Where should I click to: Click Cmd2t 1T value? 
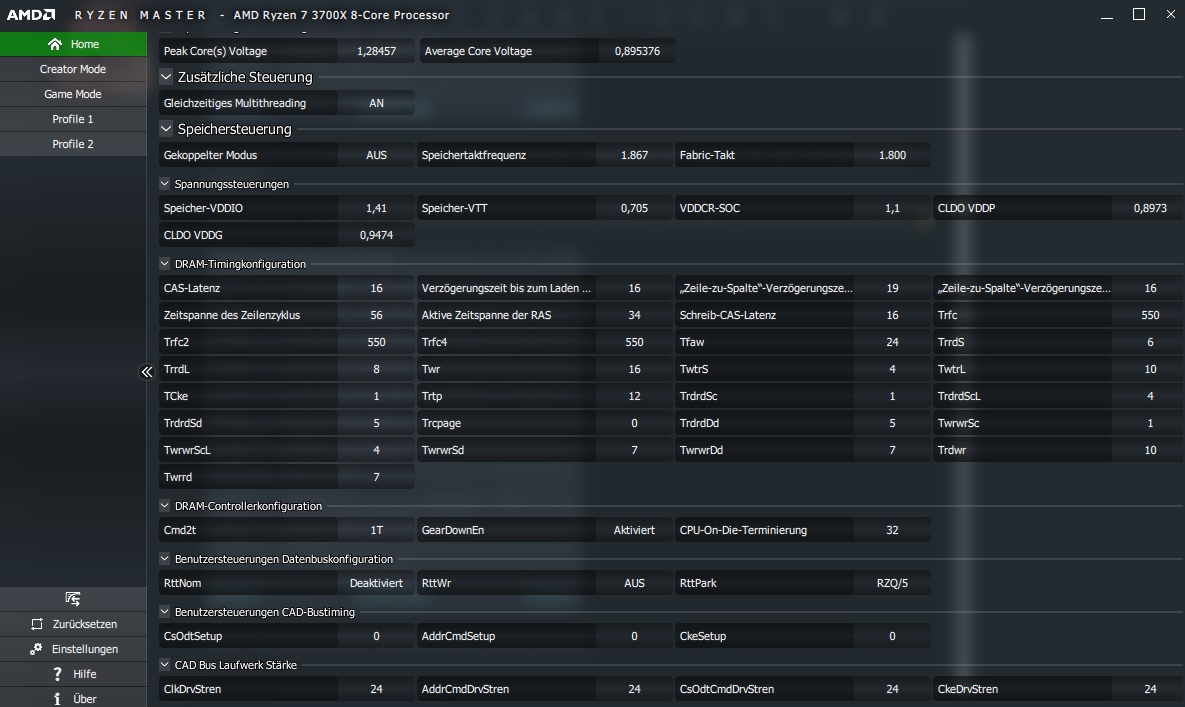(x=376, y=530)
